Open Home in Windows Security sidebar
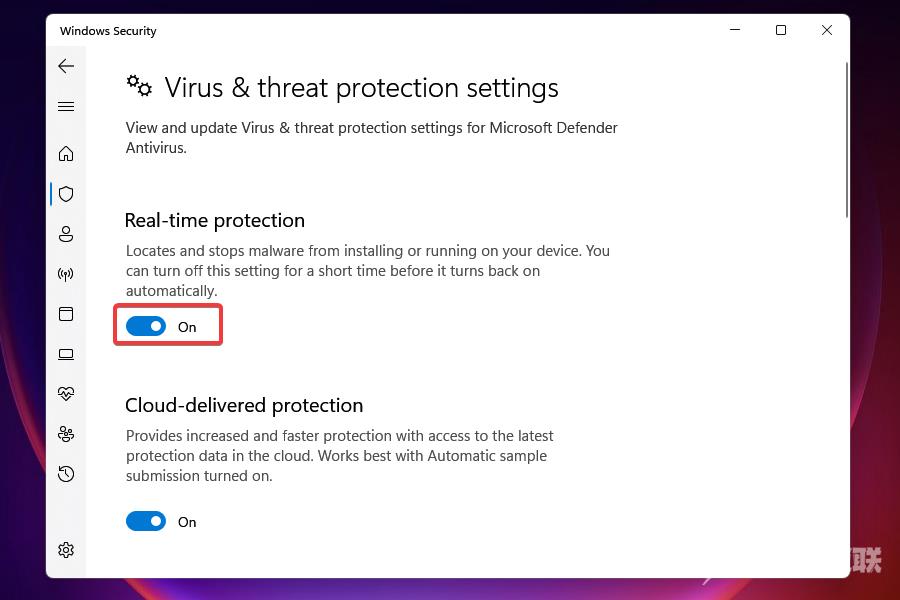This screenshot has height=600, width=900. click(66, 154)
